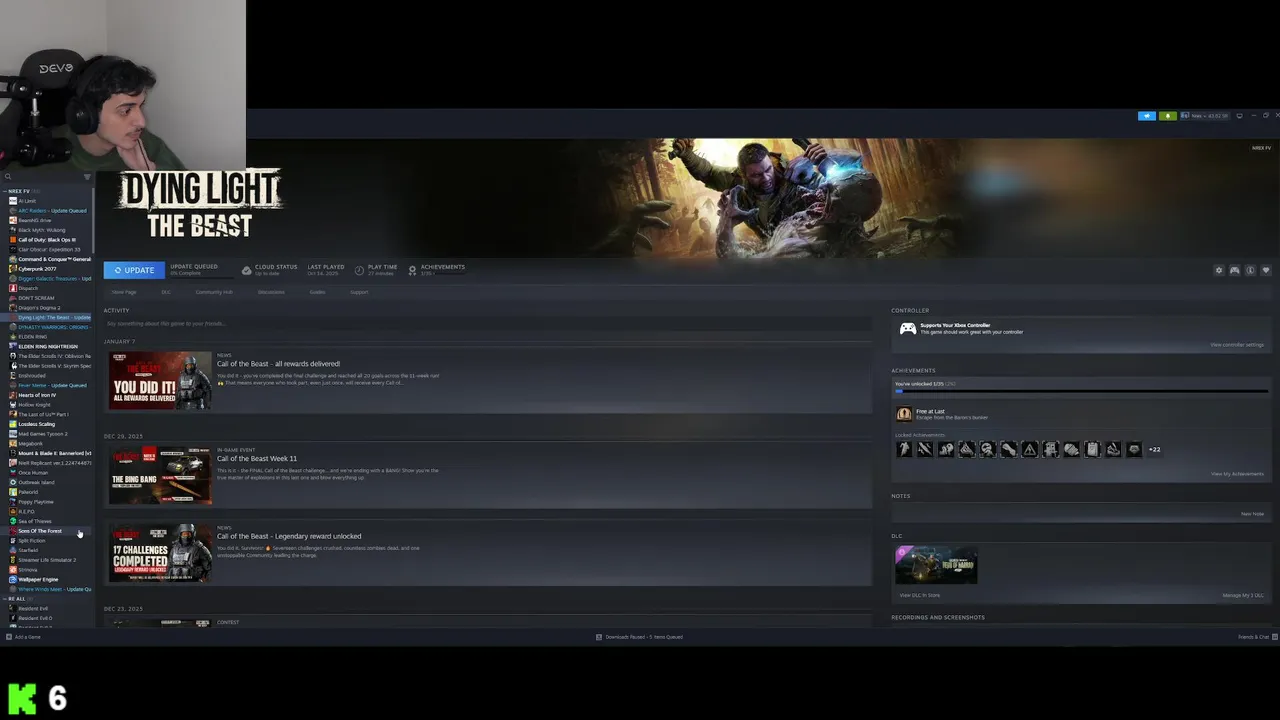Click View My Achievements link
The width and height of the screenshot is (1280, 720).
tap(1238, 474)
